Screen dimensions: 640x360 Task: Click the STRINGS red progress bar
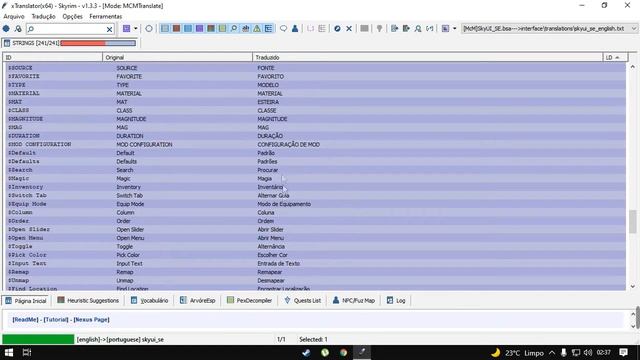[98, 43]
